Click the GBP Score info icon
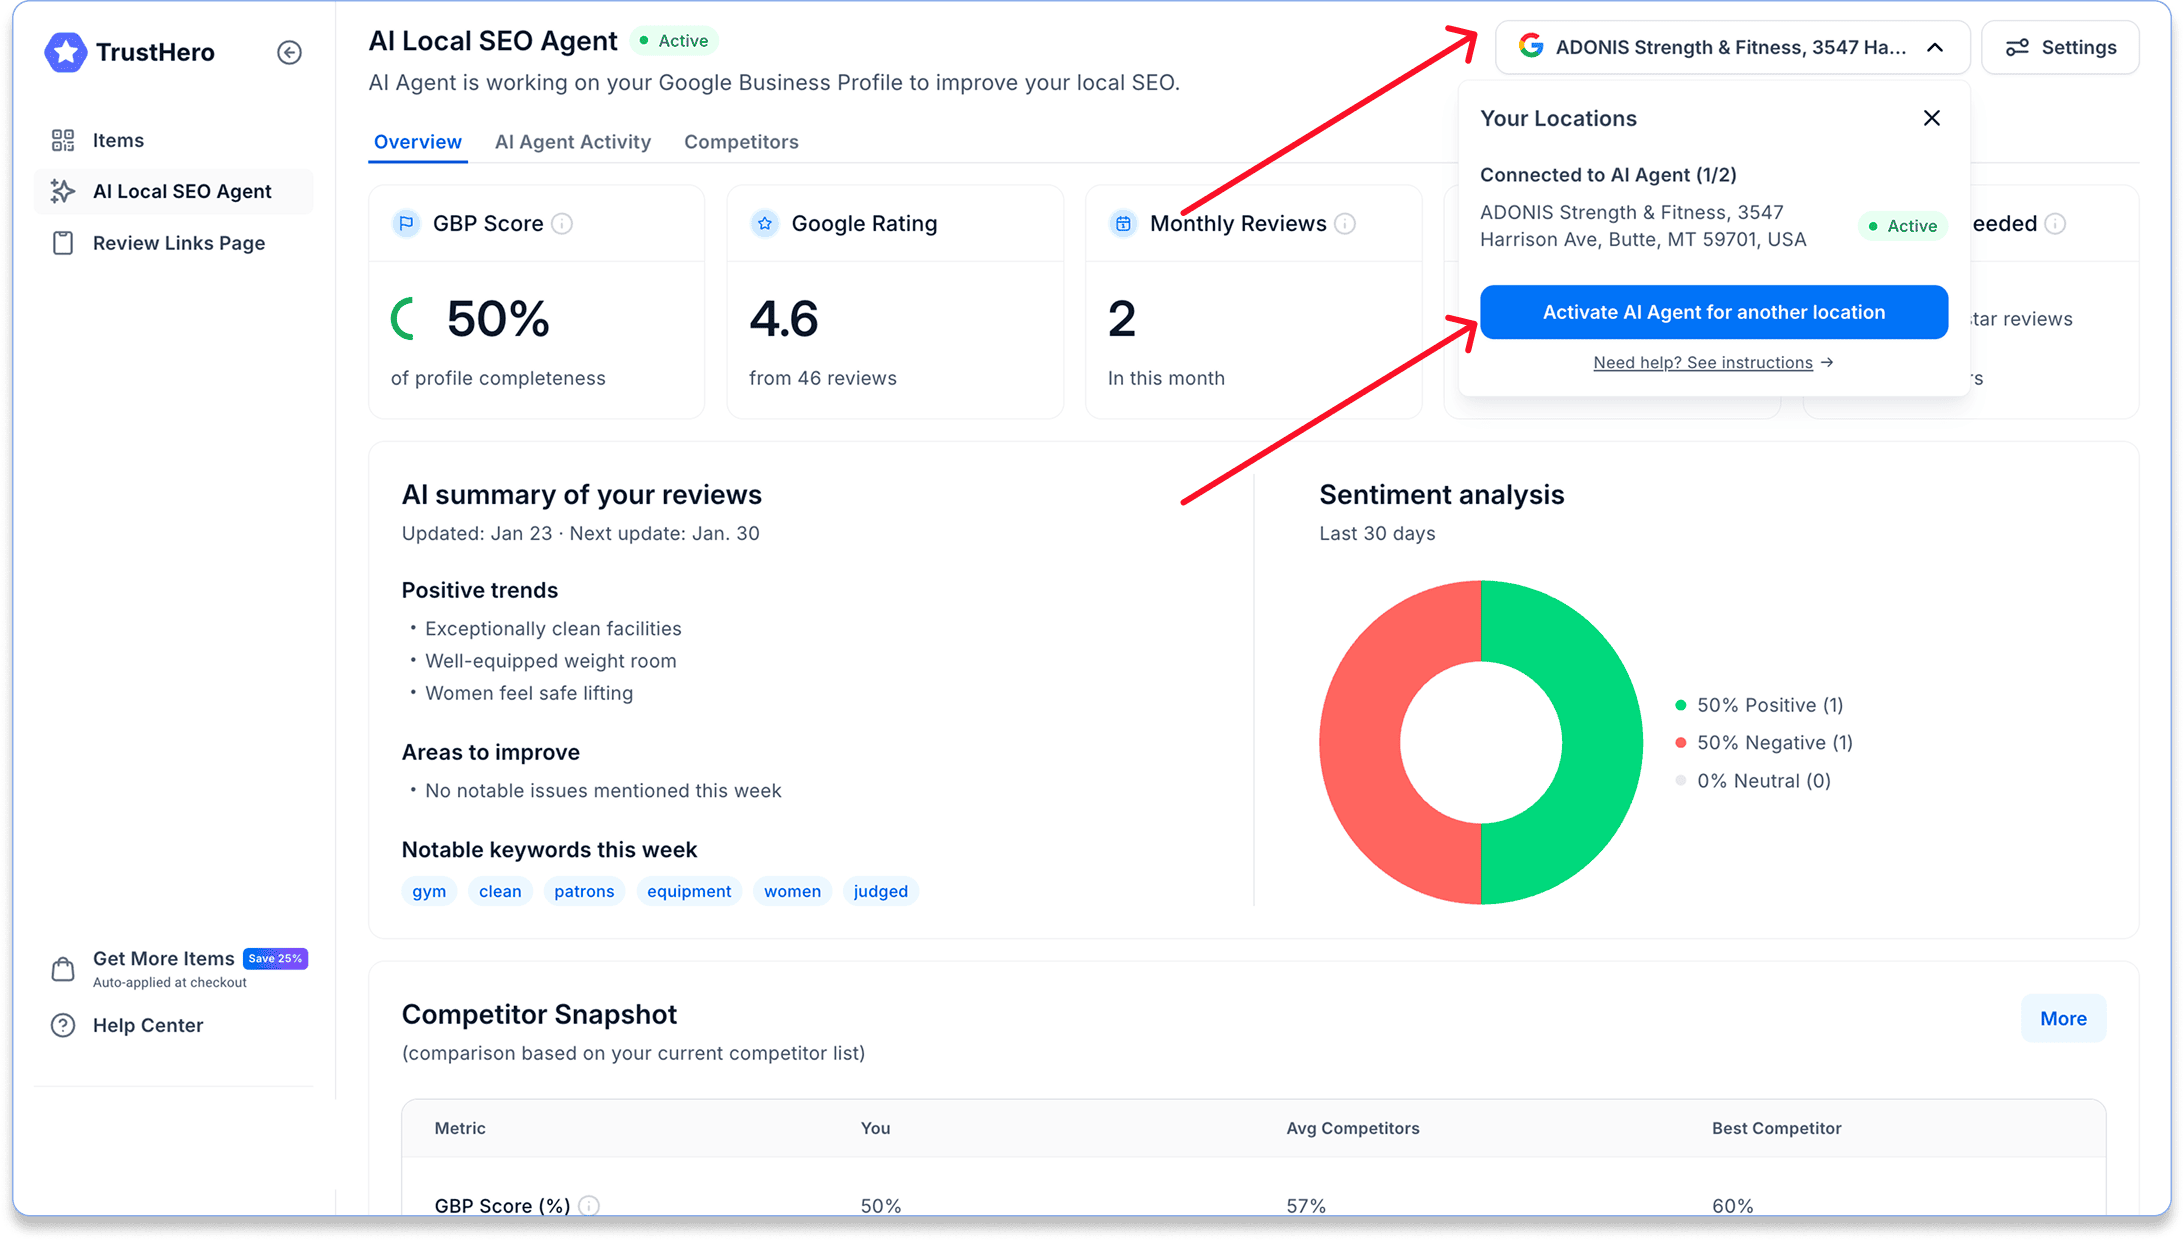 click(563, 223)
